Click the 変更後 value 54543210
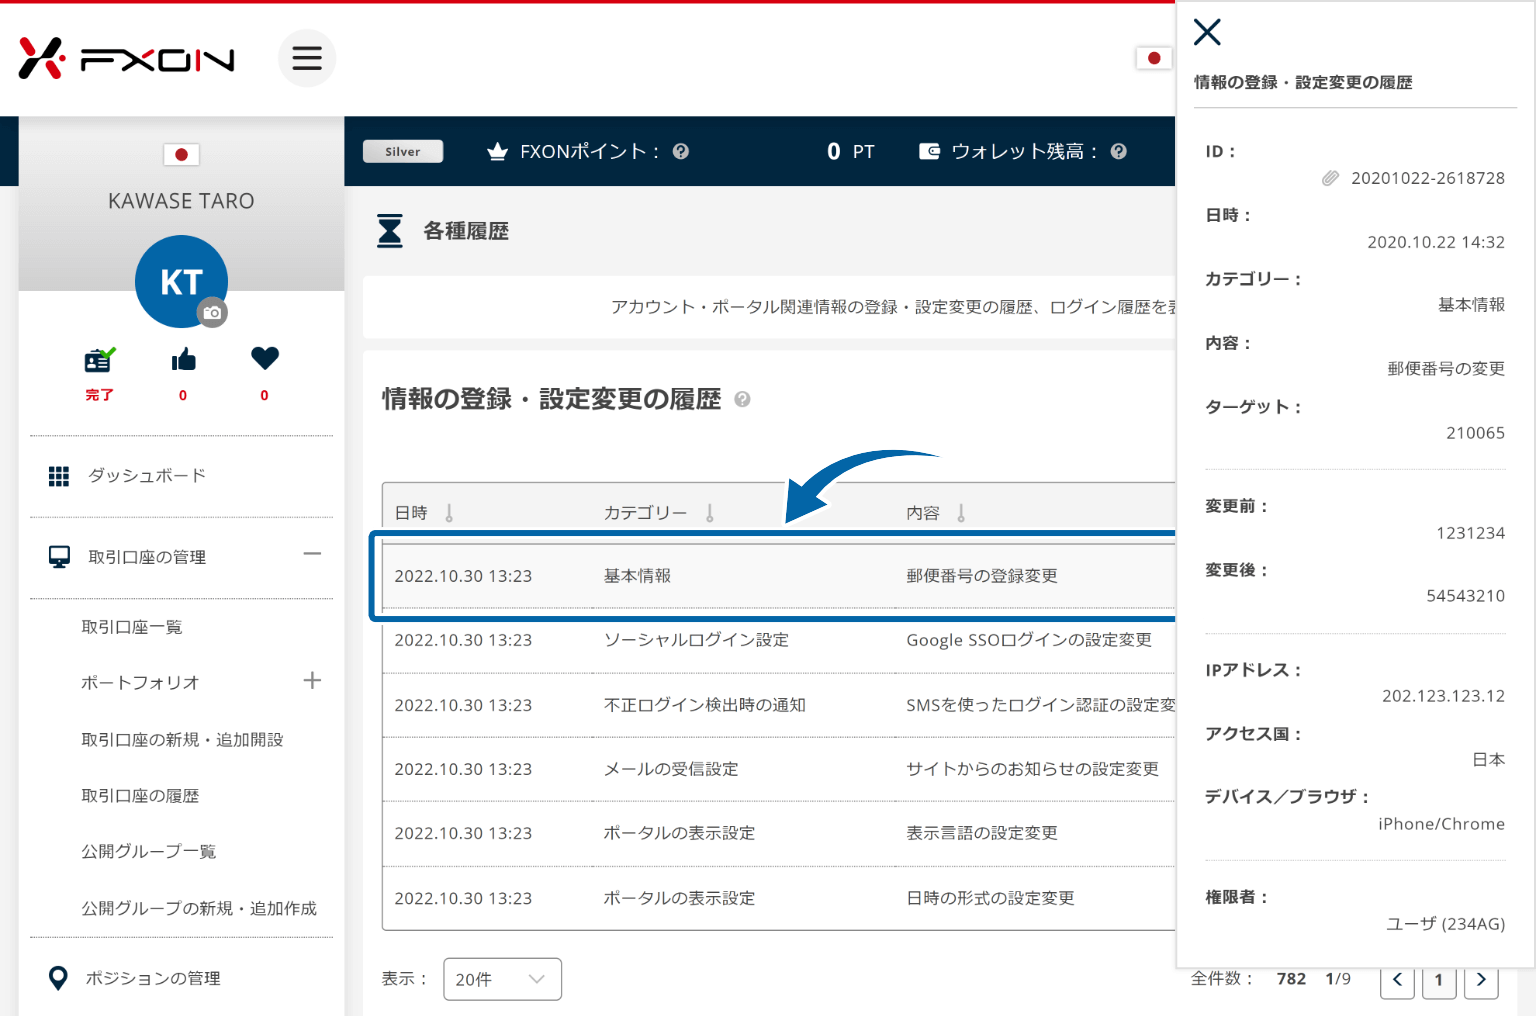 pos(1466,596)
